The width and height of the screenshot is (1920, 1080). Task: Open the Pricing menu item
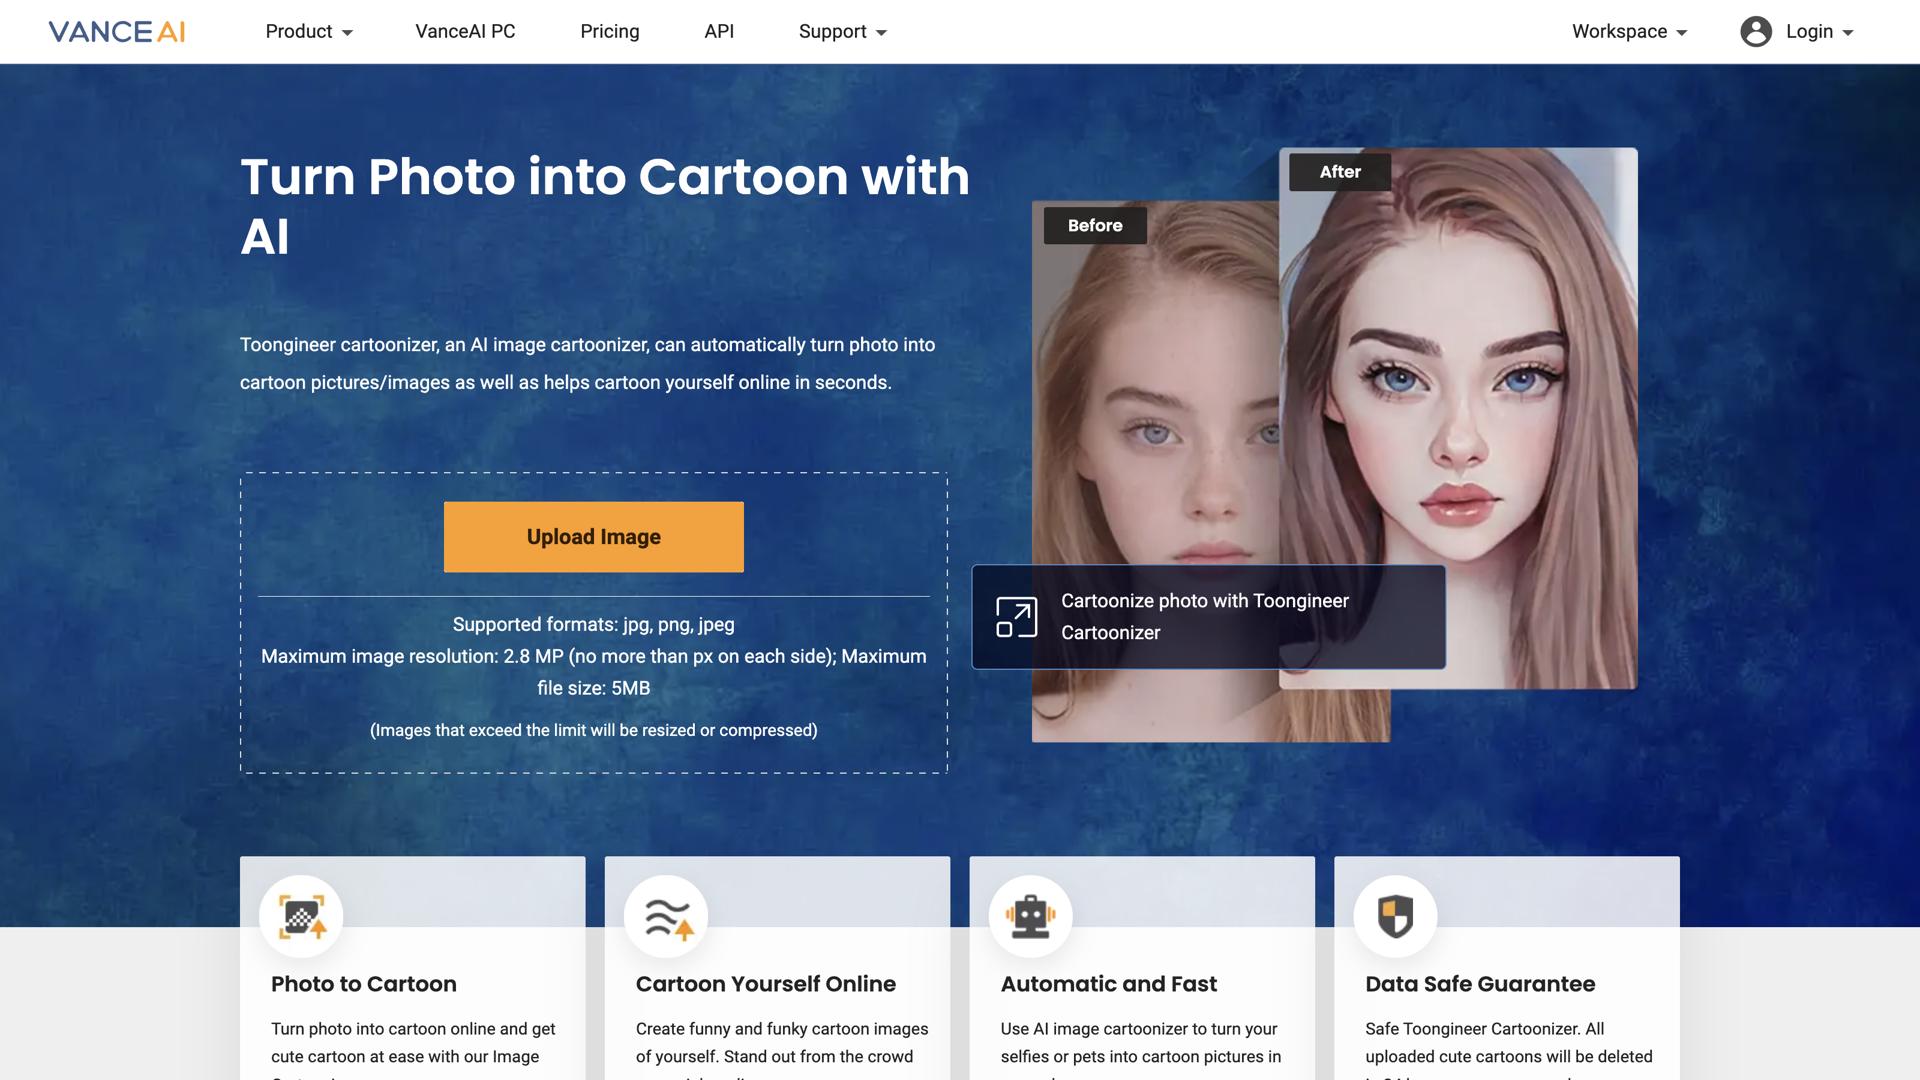tap(609, 32)
